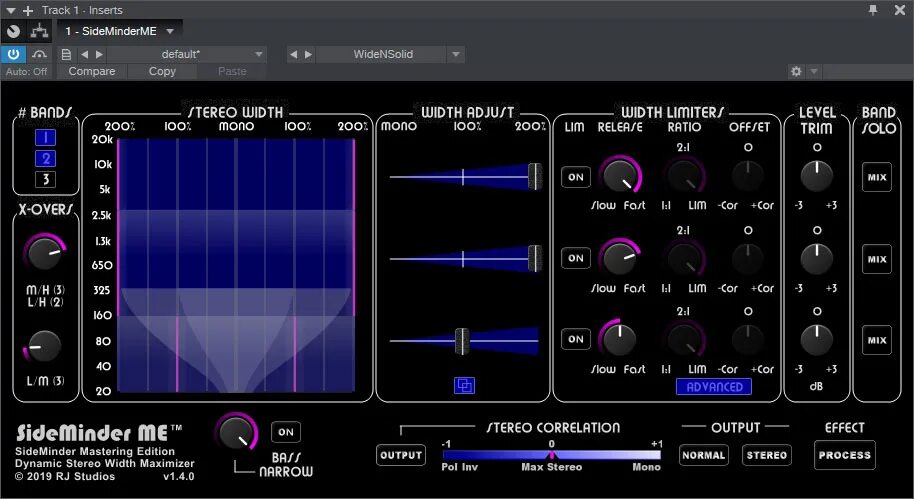Solo the mid band with MIX button
This screenshot has width=914, height=499.
(877, 259)
